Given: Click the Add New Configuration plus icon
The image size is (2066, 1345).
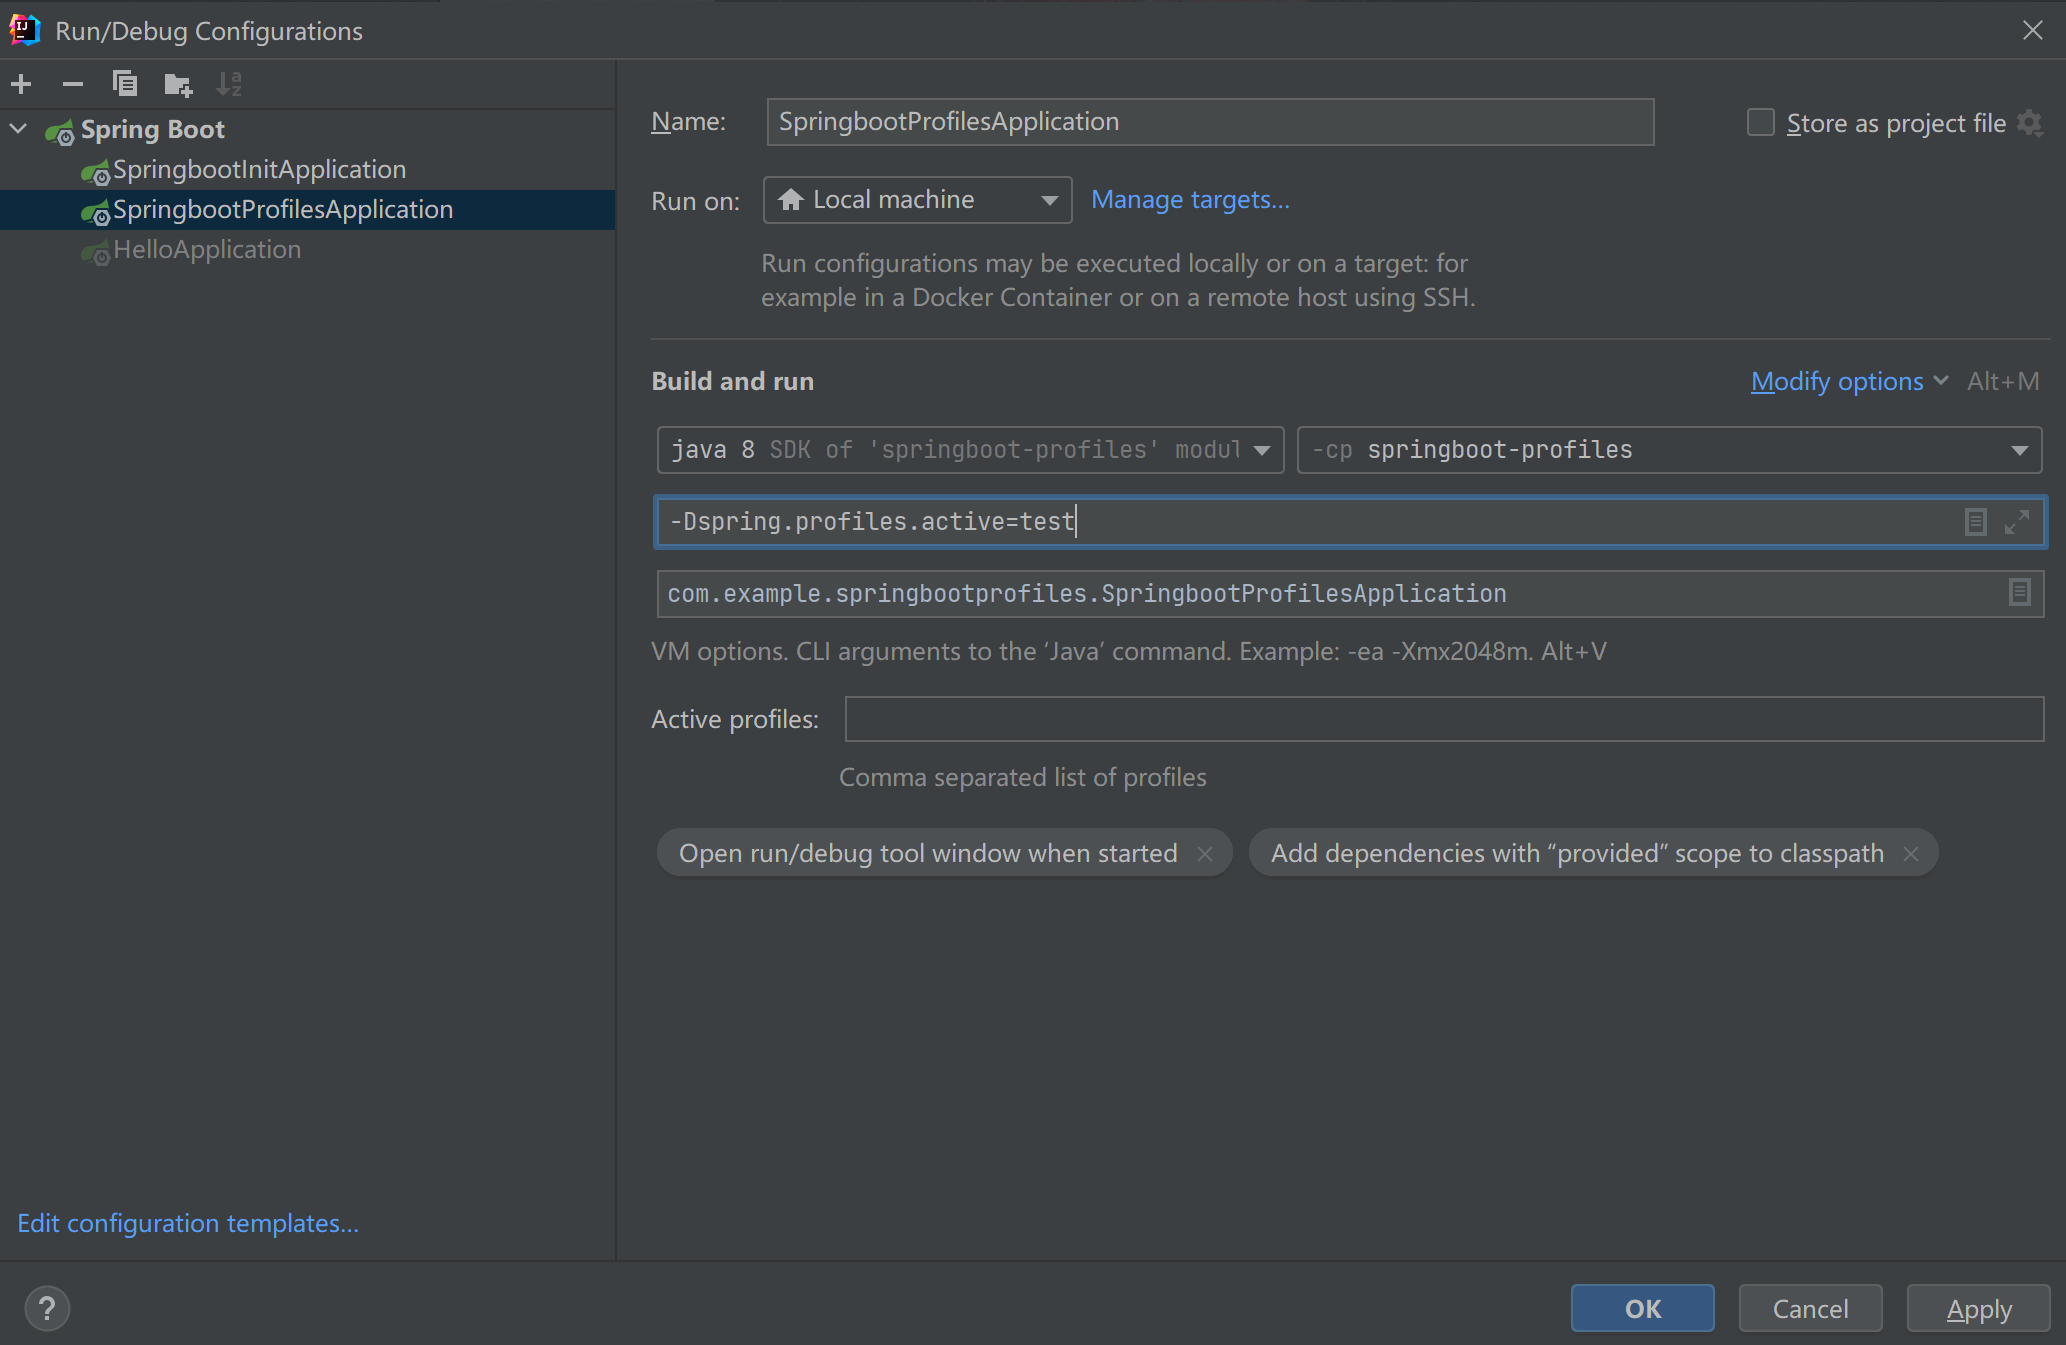Looking at the screenshot, I should click(x=21, y=84).
